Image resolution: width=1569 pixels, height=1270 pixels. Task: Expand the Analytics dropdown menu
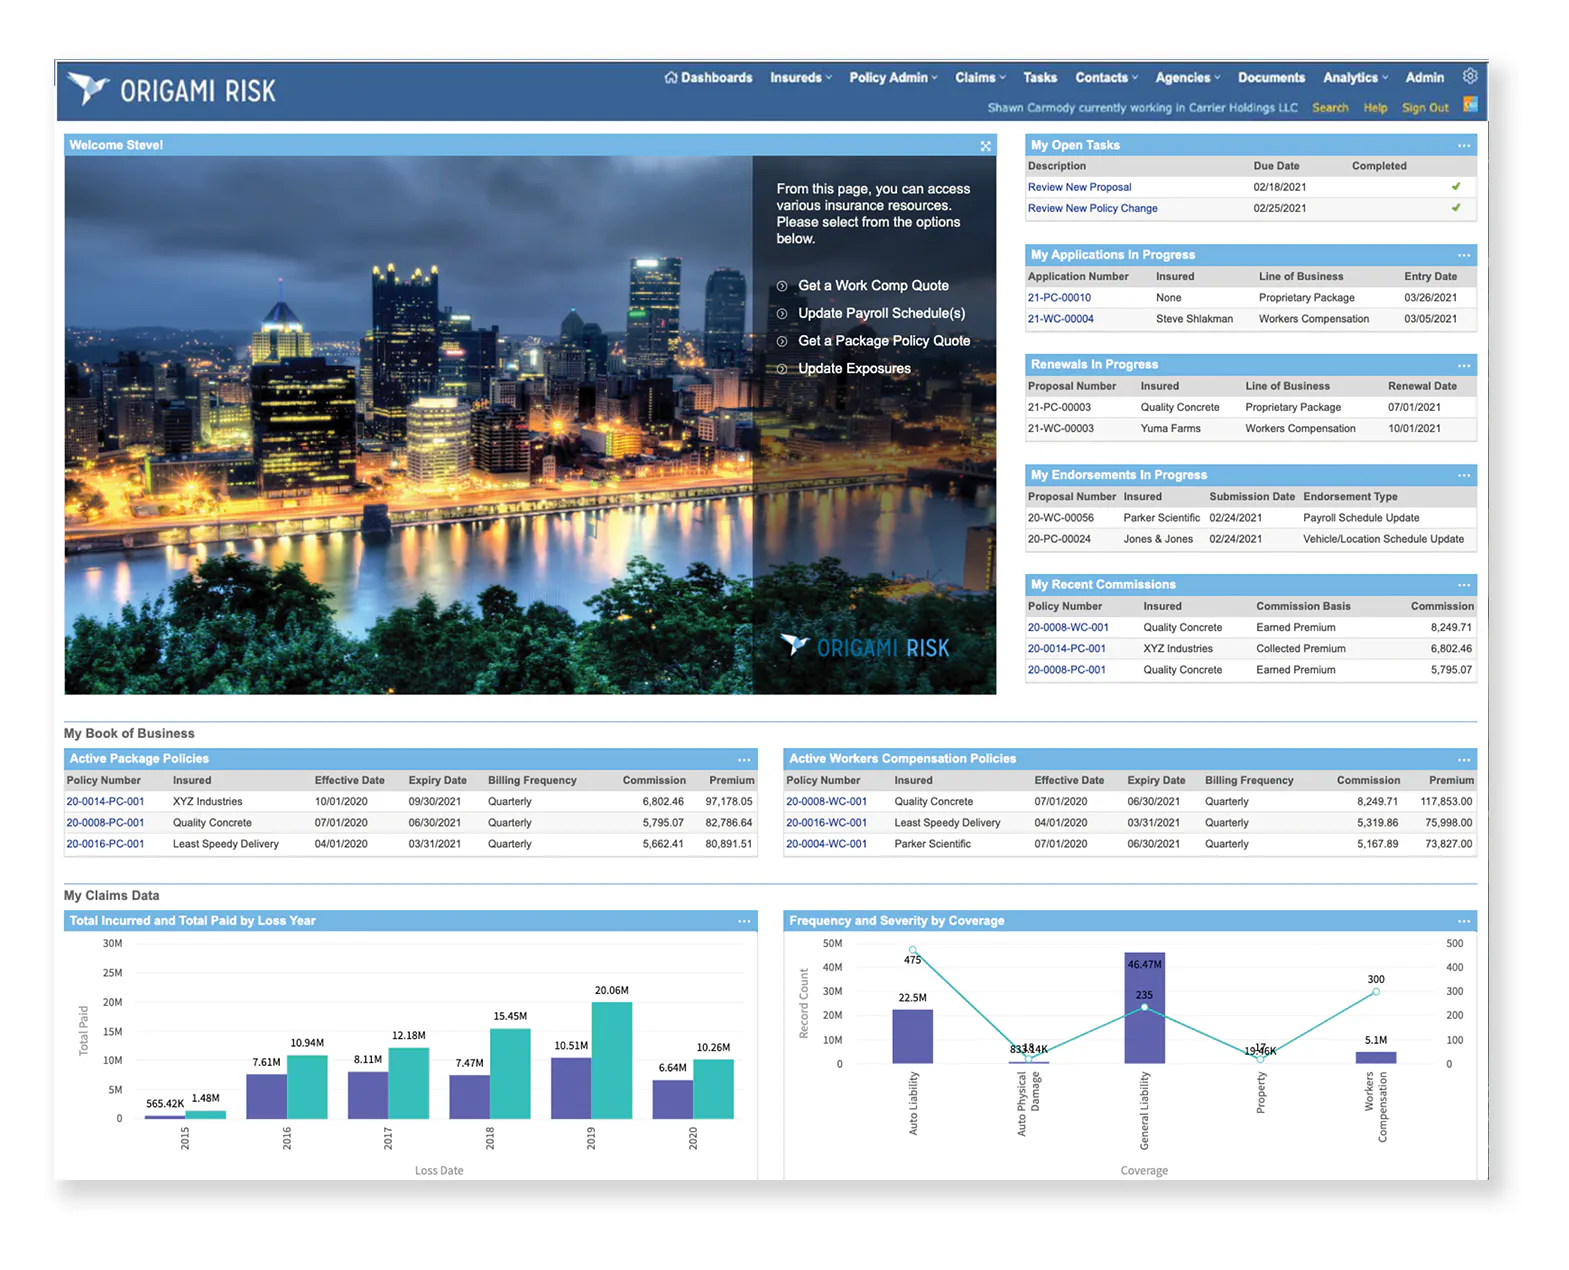pyautogui.click(x=1355, y=78)
